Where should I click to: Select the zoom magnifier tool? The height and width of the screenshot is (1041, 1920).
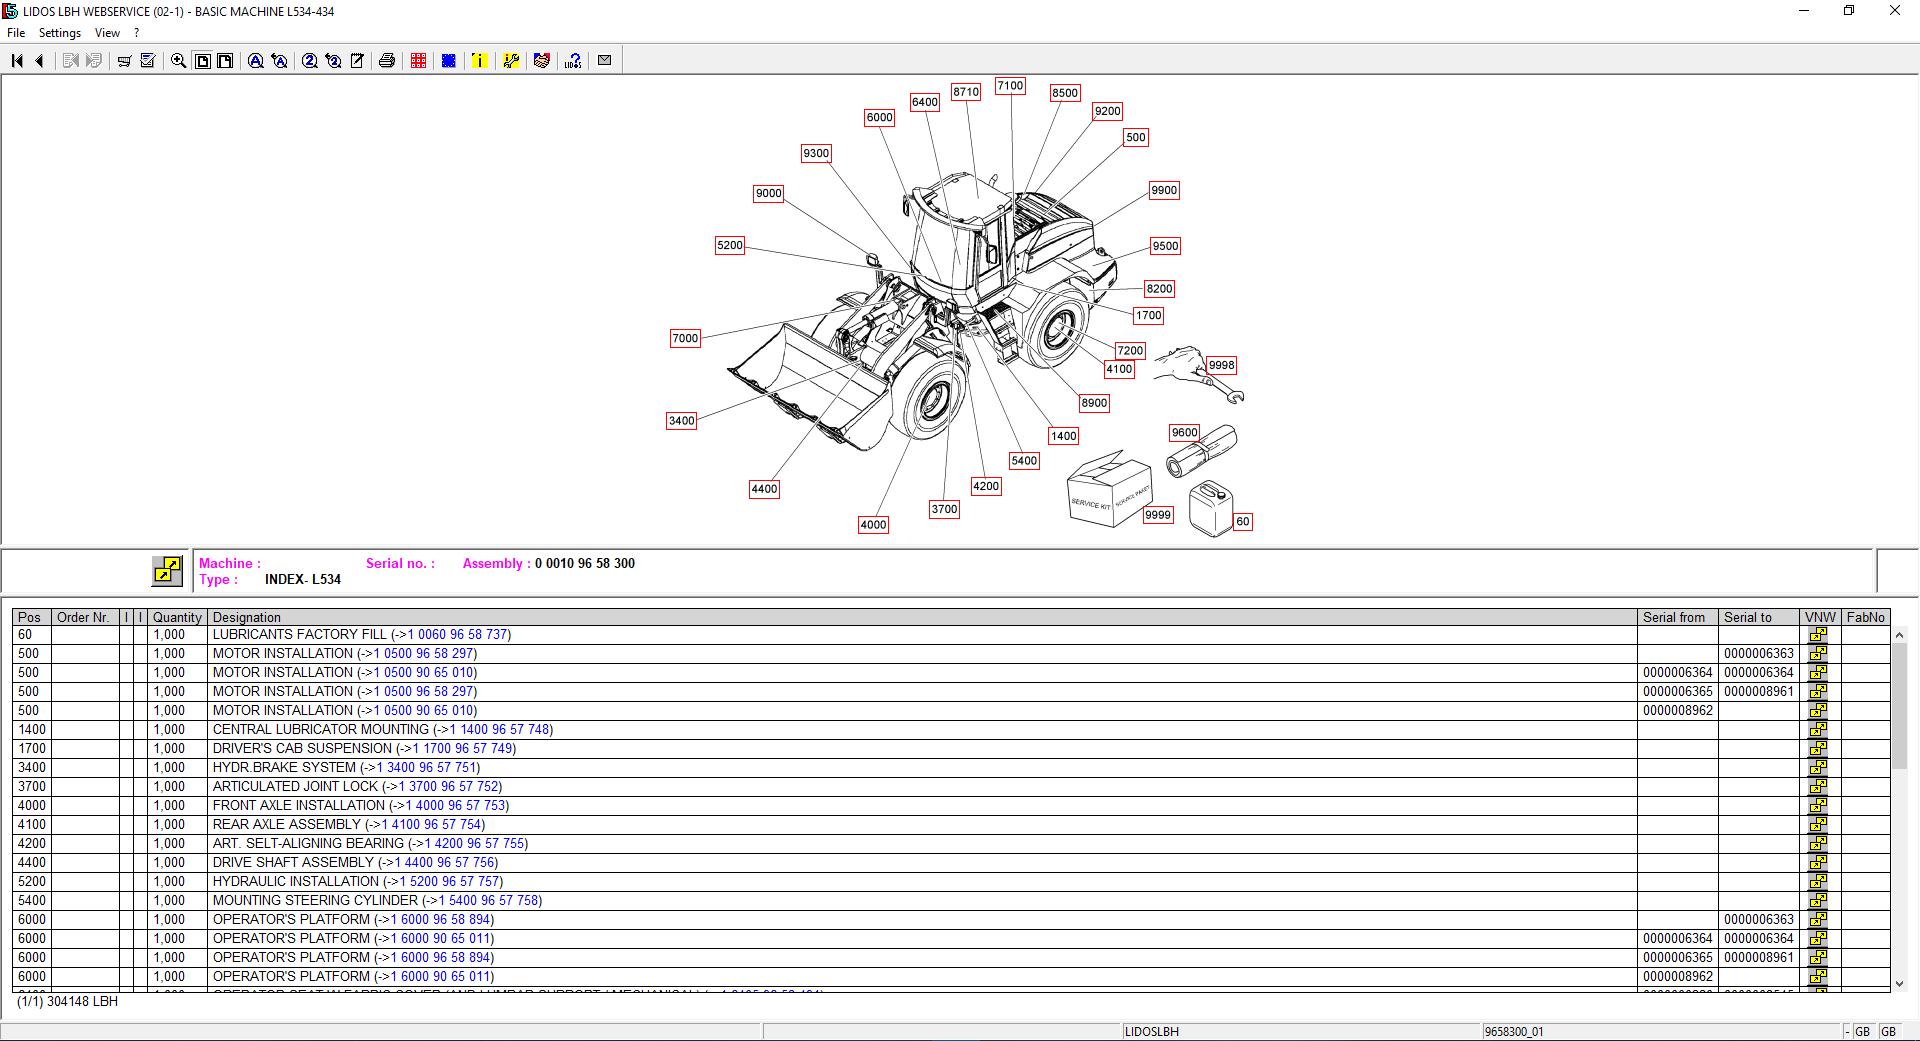tap(177, 60)
